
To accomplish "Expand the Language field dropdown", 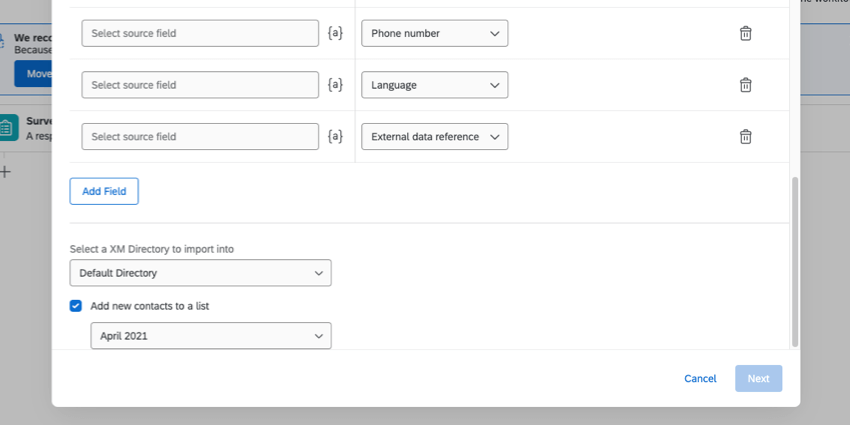I will pos(434,85).
